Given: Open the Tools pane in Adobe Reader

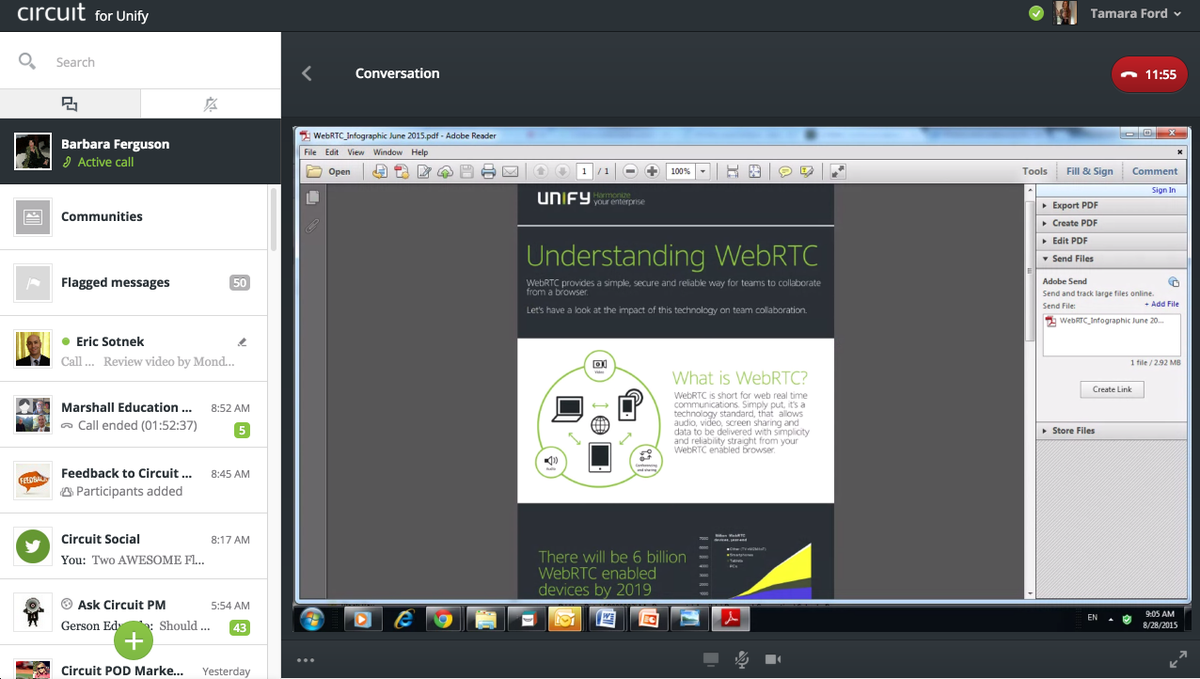Looking at the screenshot, I should click(x=1035, y=172).
